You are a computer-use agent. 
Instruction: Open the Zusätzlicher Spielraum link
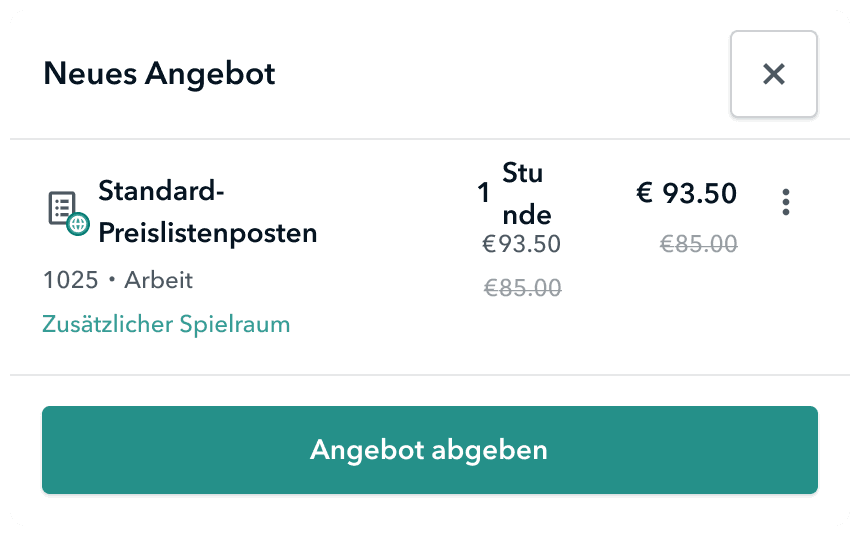pos(166,324)
